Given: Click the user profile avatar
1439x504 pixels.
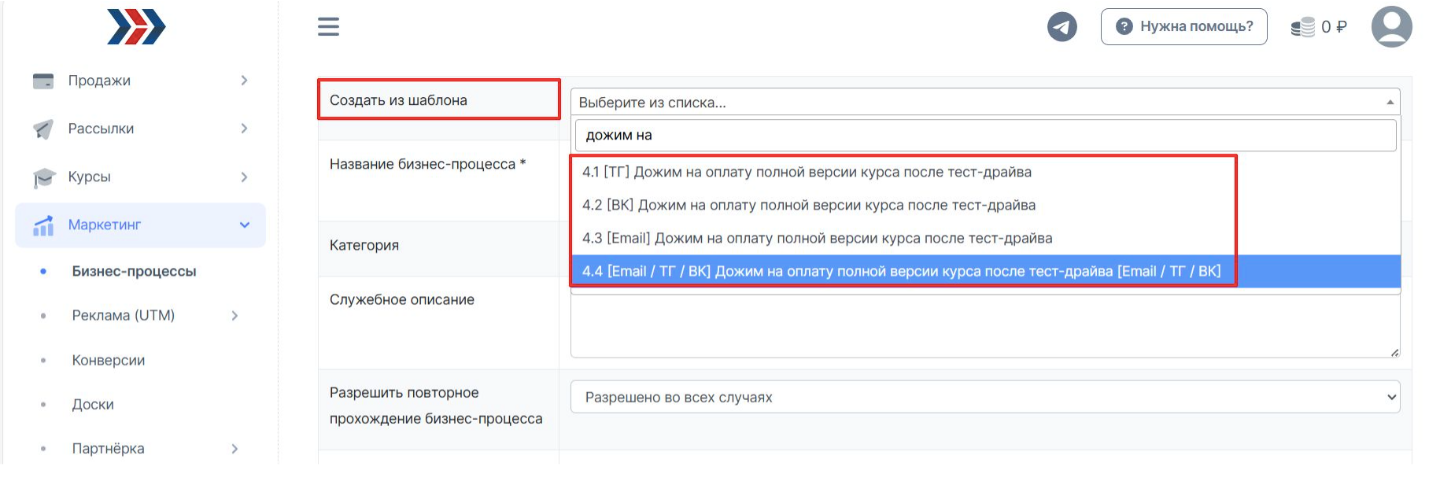Looking at the screenshot, I should (x=1391, y=27).
